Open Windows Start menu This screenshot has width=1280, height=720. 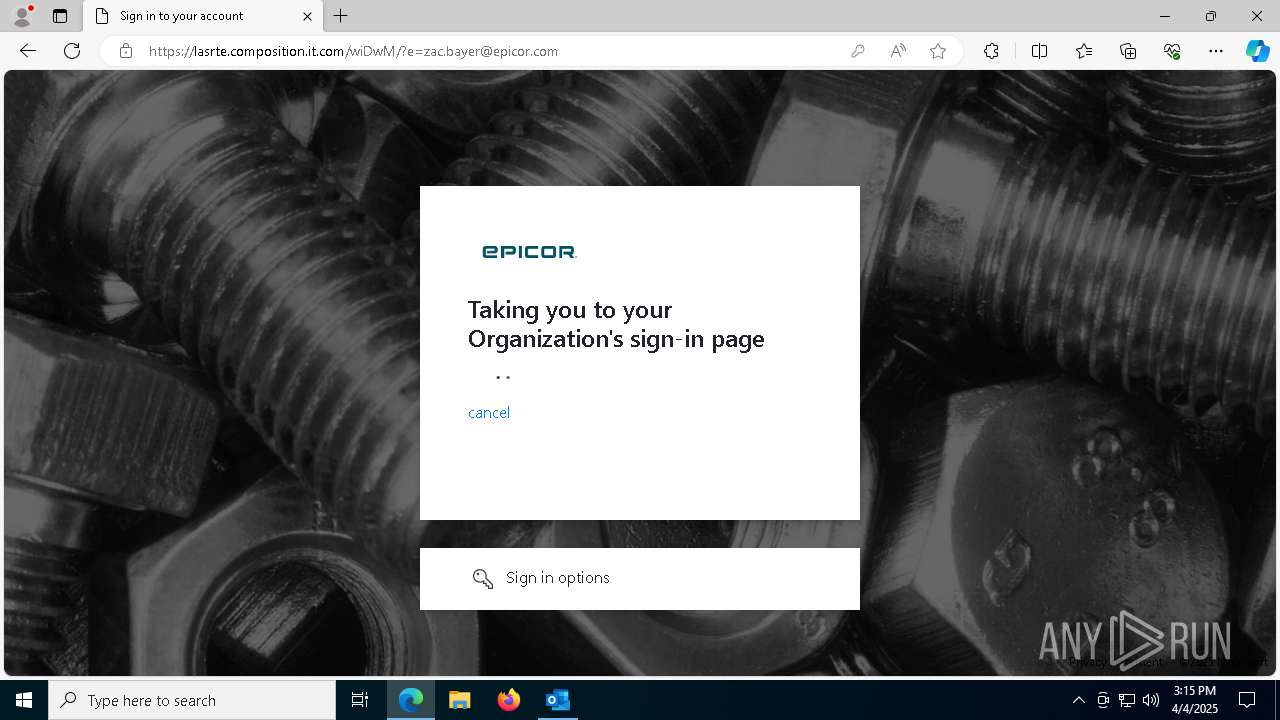pos(24,700)
